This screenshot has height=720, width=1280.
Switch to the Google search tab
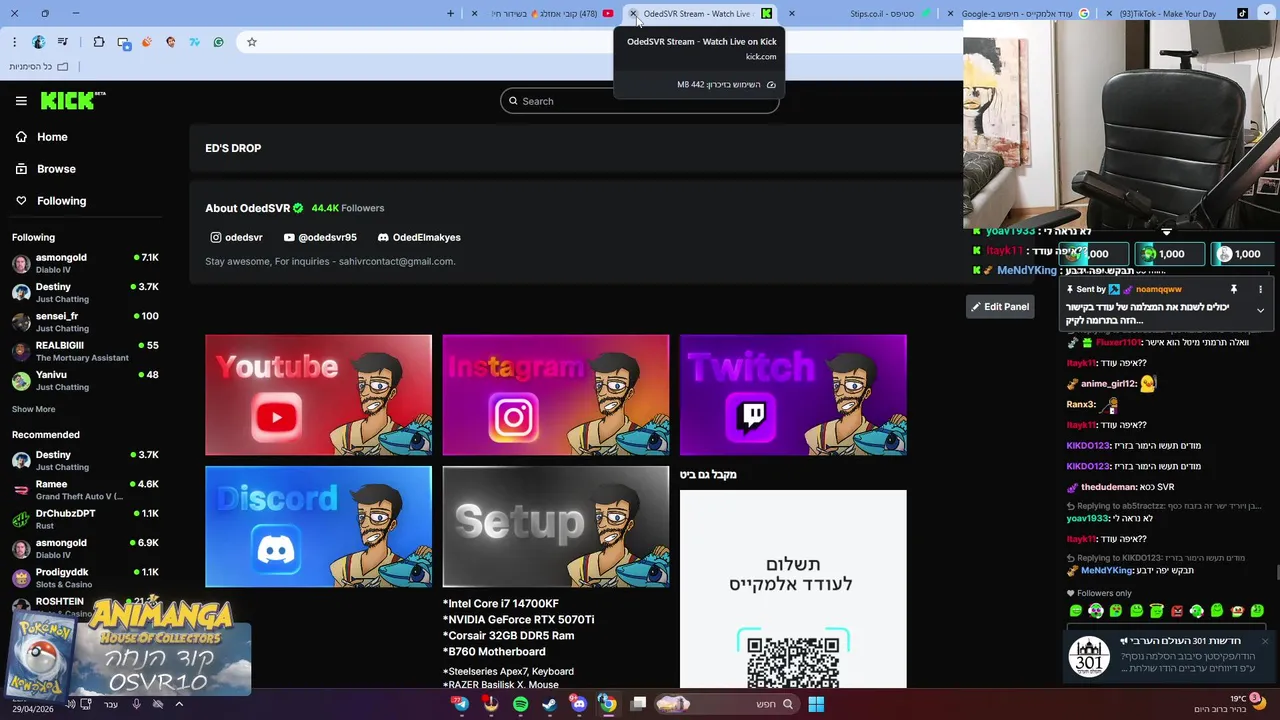(x=1020, y=13)
